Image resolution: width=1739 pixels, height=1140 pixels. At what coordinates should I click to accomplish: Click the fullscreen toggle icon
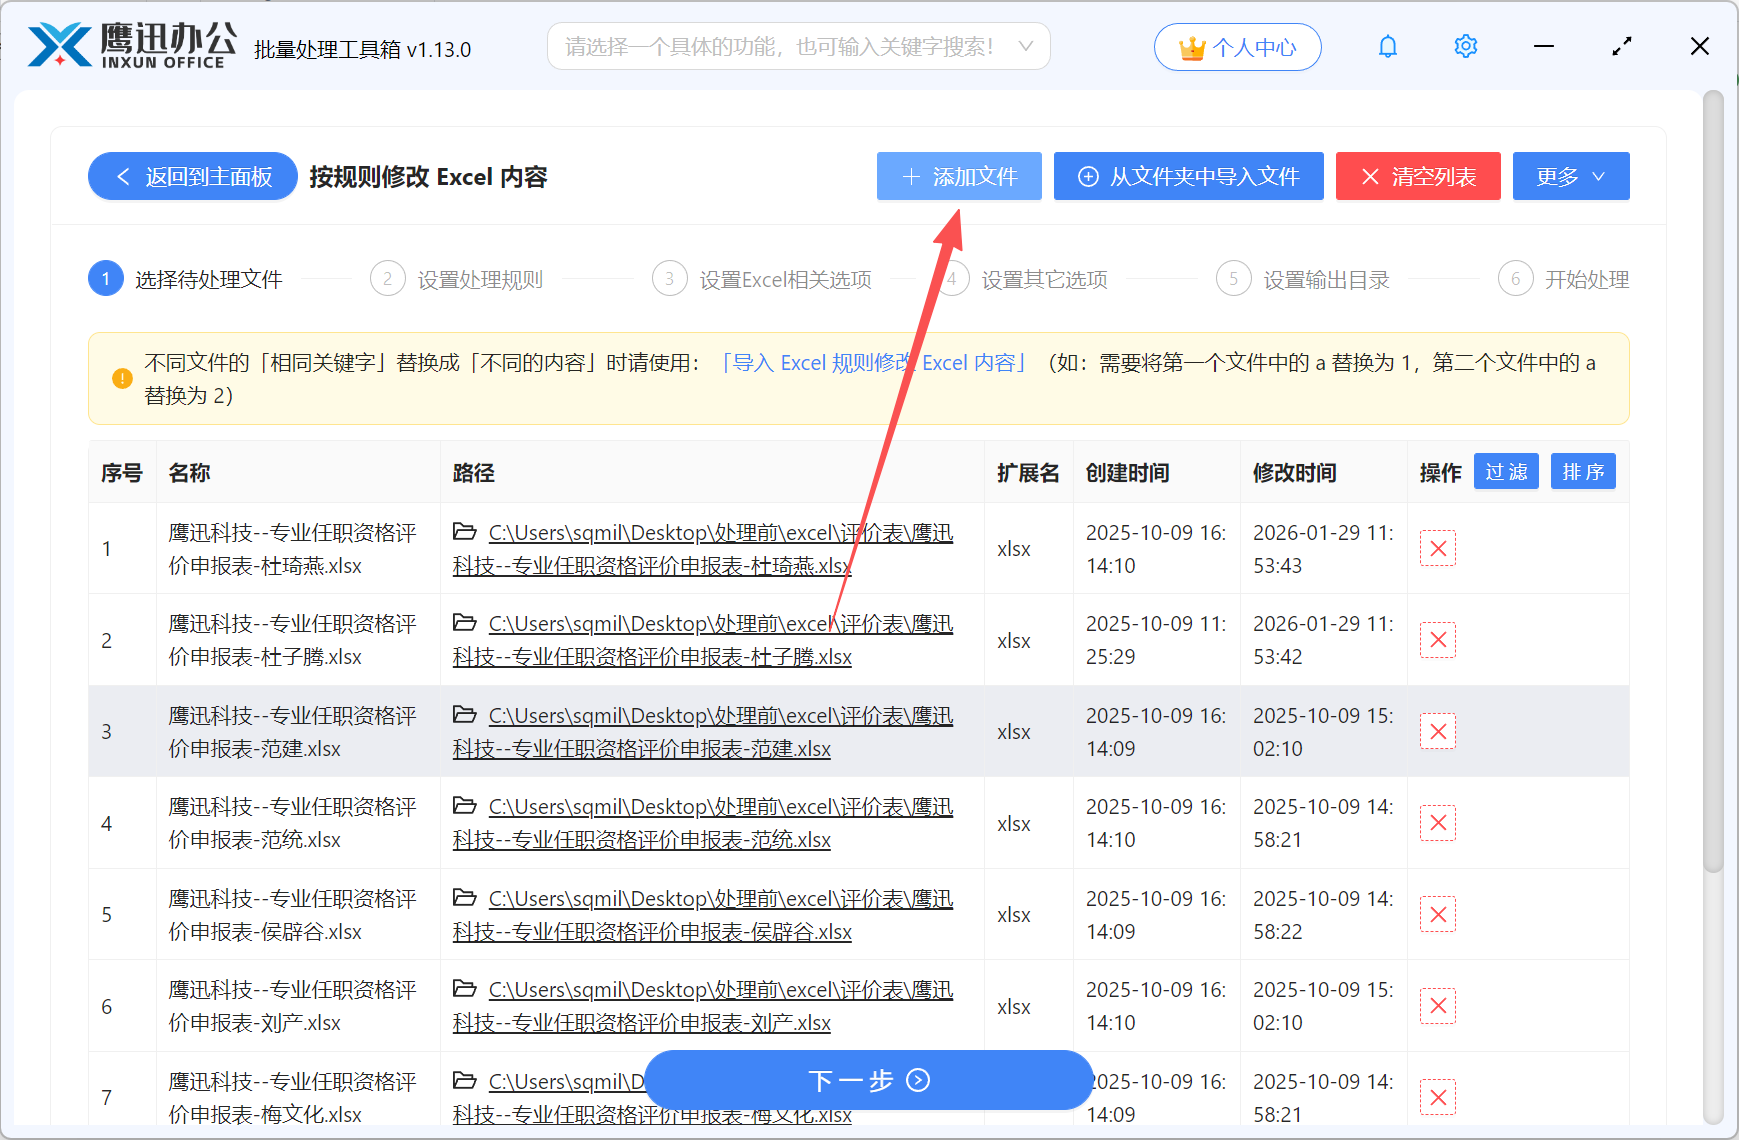(x=1621, y=46)
